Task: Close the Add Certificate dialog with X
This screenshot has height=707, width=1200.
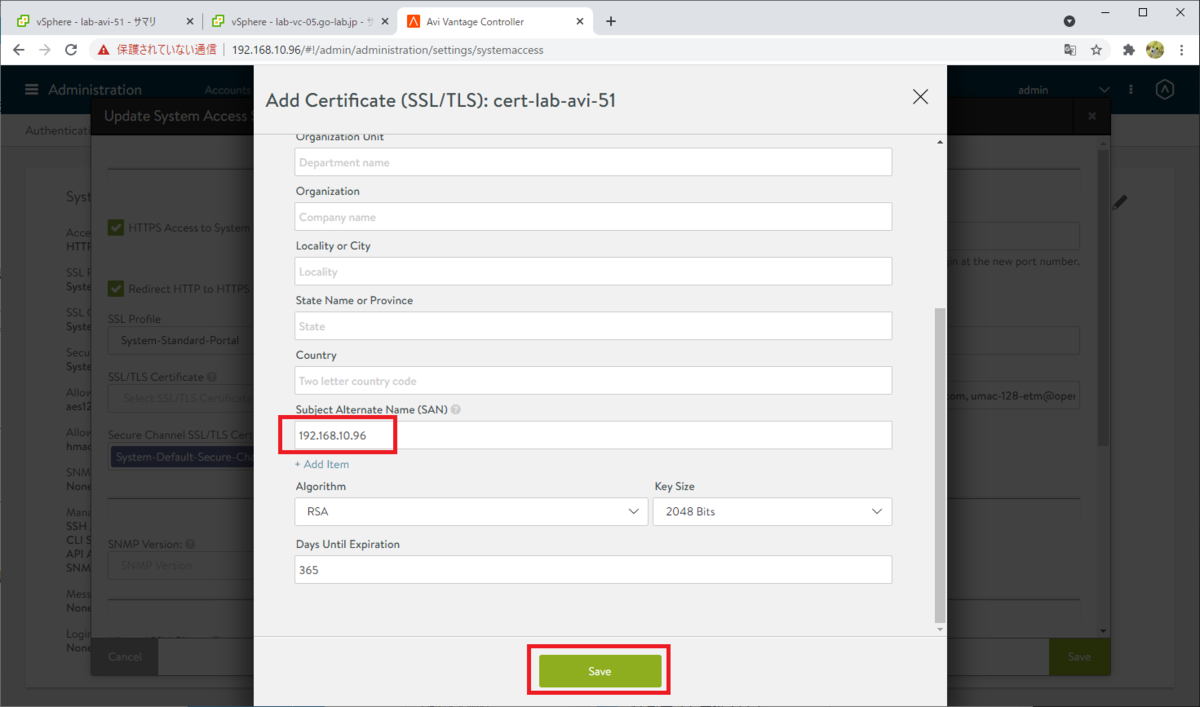Action: pyautogui.click(x=920, y=97)
